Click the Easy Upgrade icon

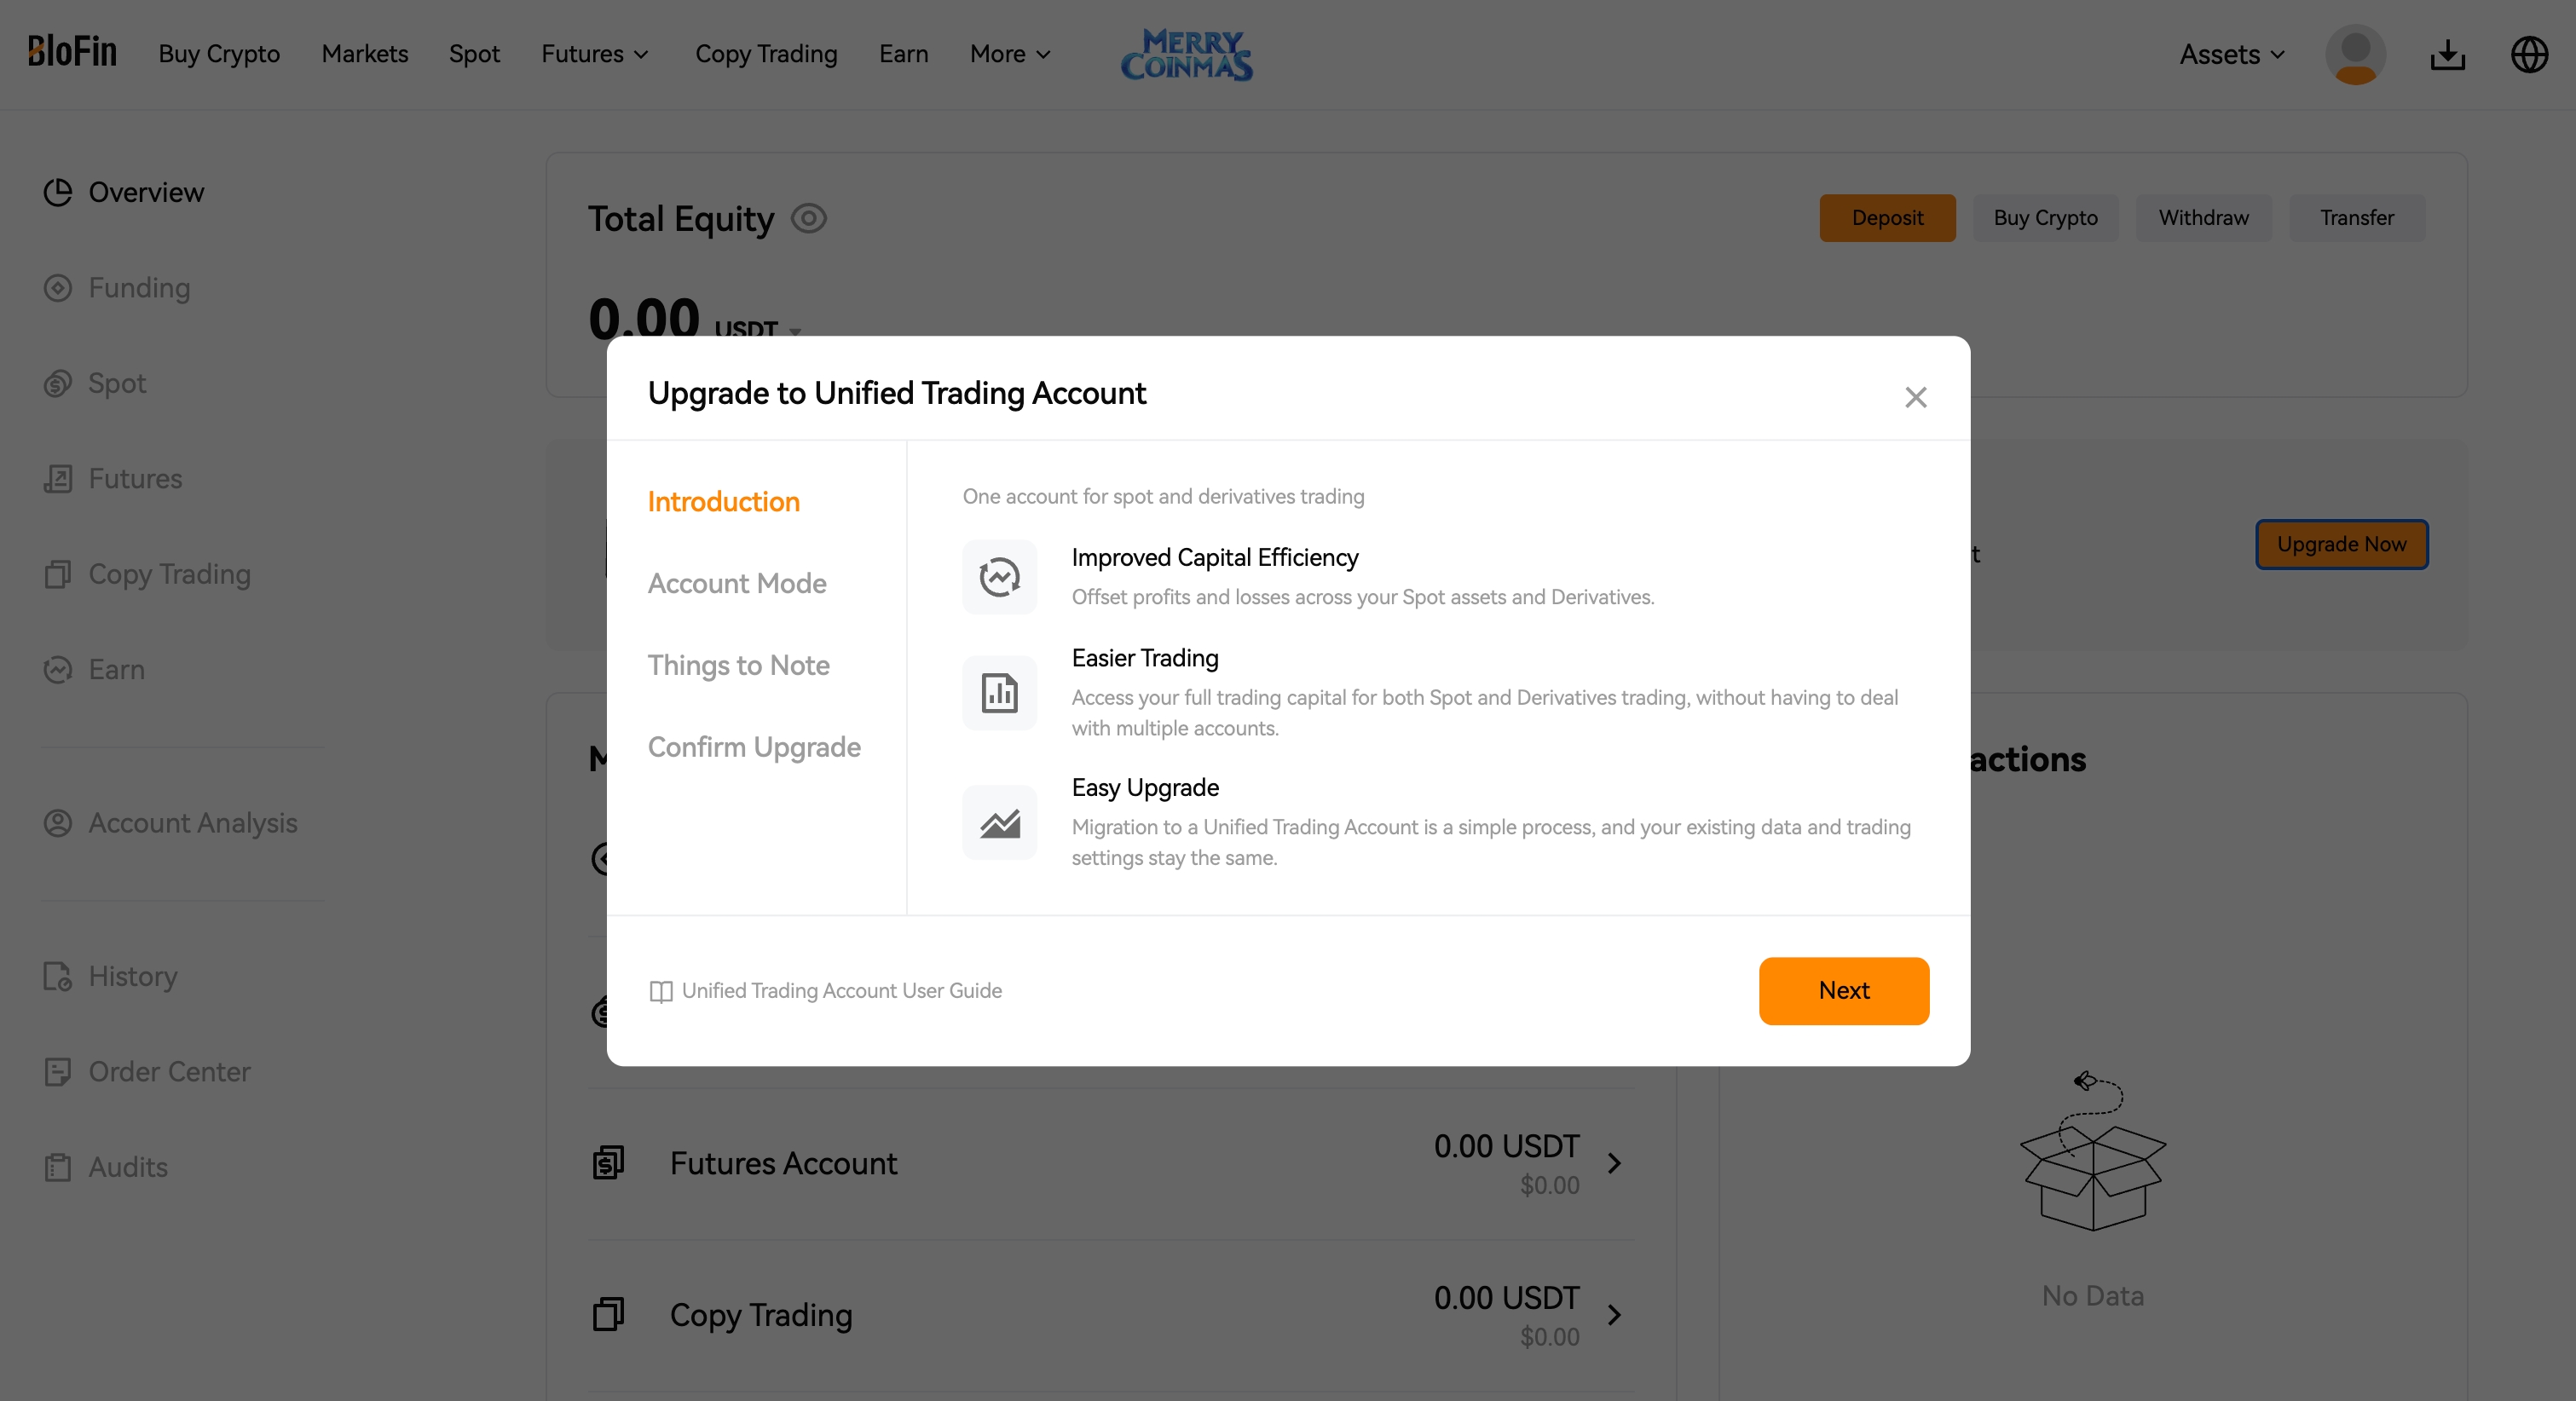point(999,822)
